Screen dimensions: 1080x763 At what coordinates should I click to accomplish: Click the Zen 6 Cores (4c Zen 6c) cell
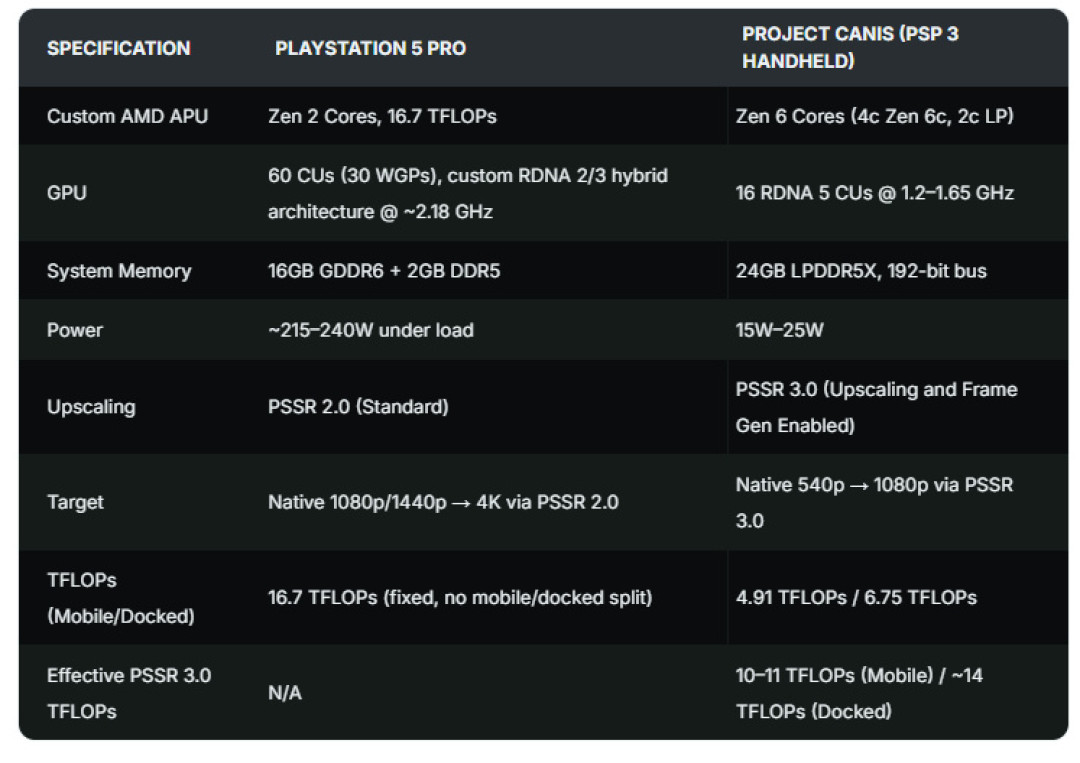[875, 116]
